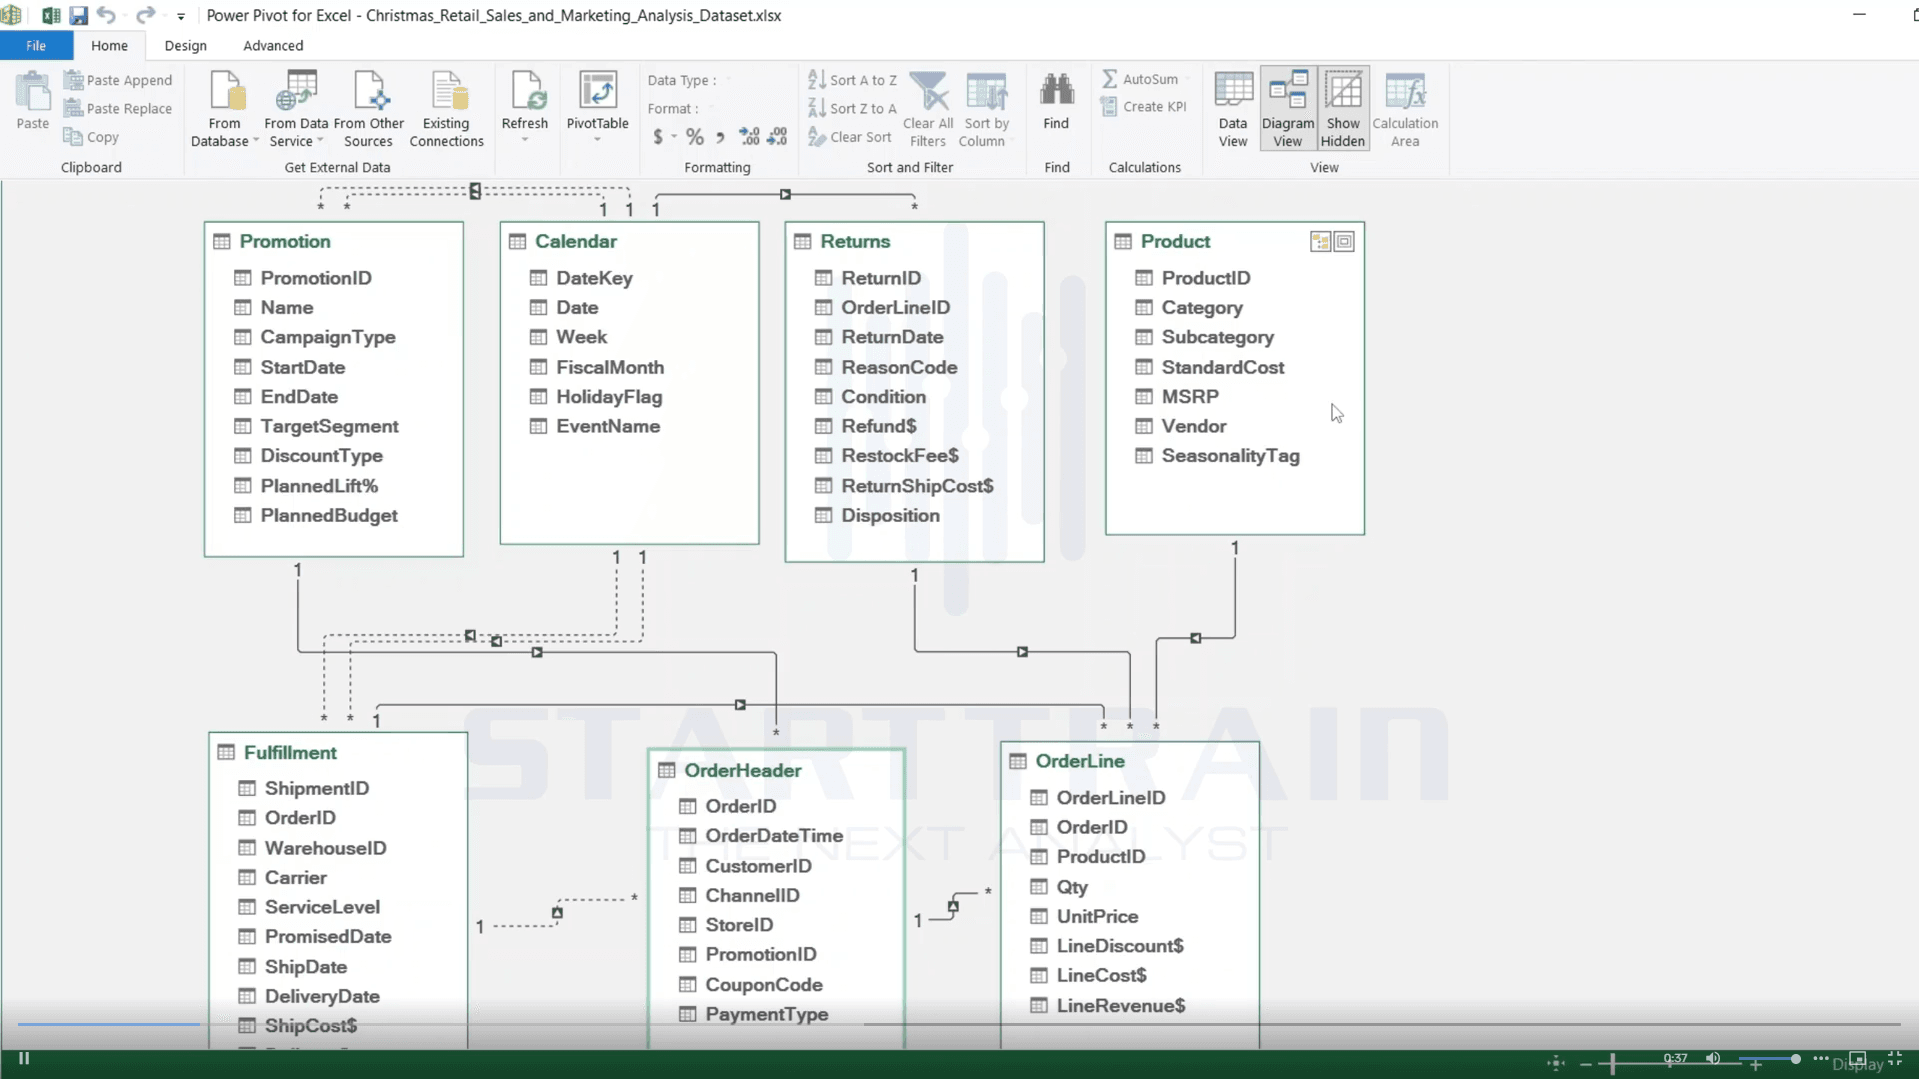
Task: Switch to the Home tab
Action: tap(109, 46)
